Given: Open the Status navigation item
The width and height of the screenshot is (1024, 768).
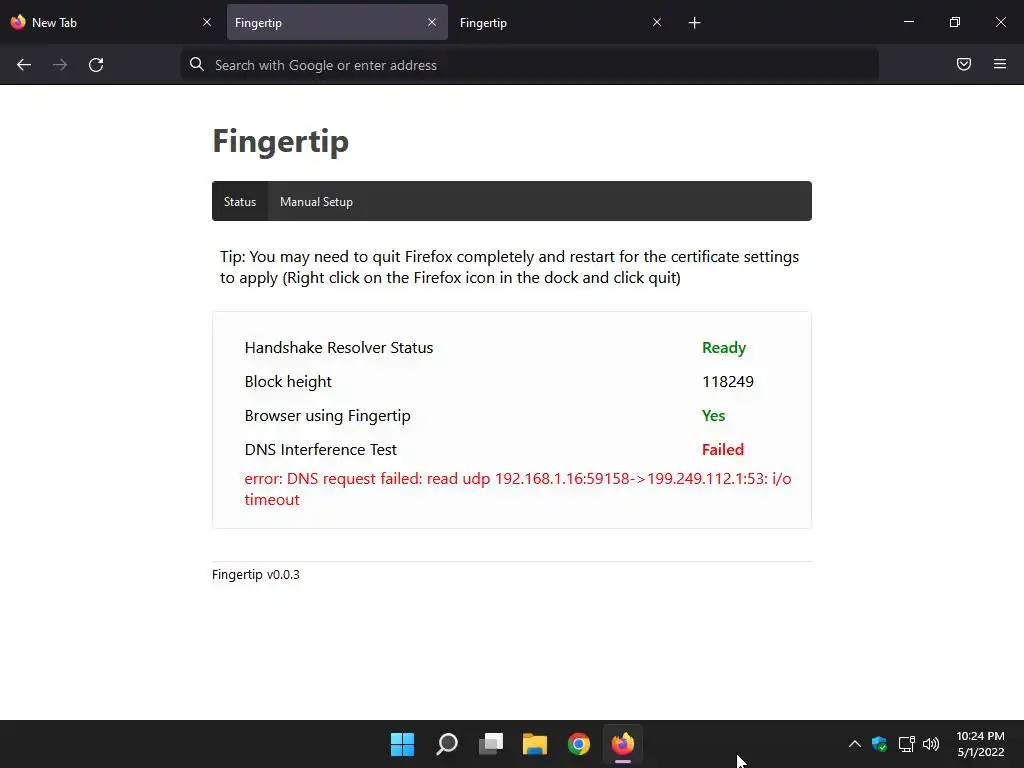Looking at the screenshot, I should coord(240,202).
